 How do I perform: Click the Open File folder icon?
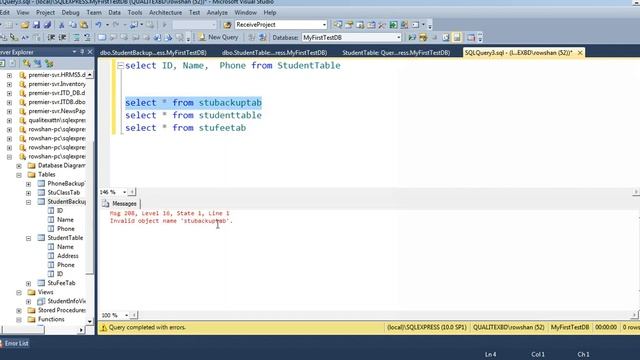pyautogui.click(x=24, y=25)
